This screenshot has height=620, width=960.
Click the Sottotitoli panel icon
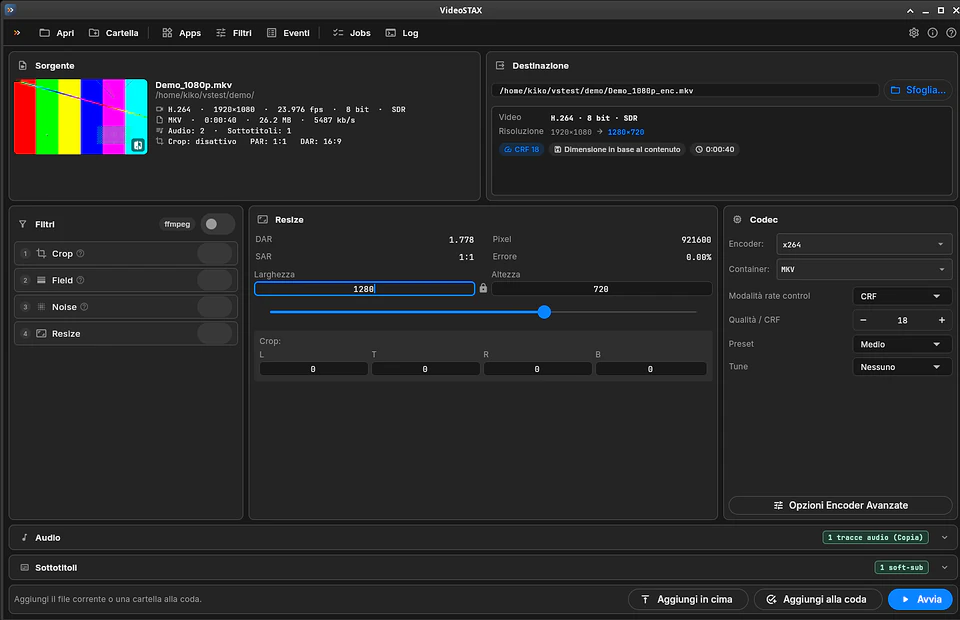(24, 567)
